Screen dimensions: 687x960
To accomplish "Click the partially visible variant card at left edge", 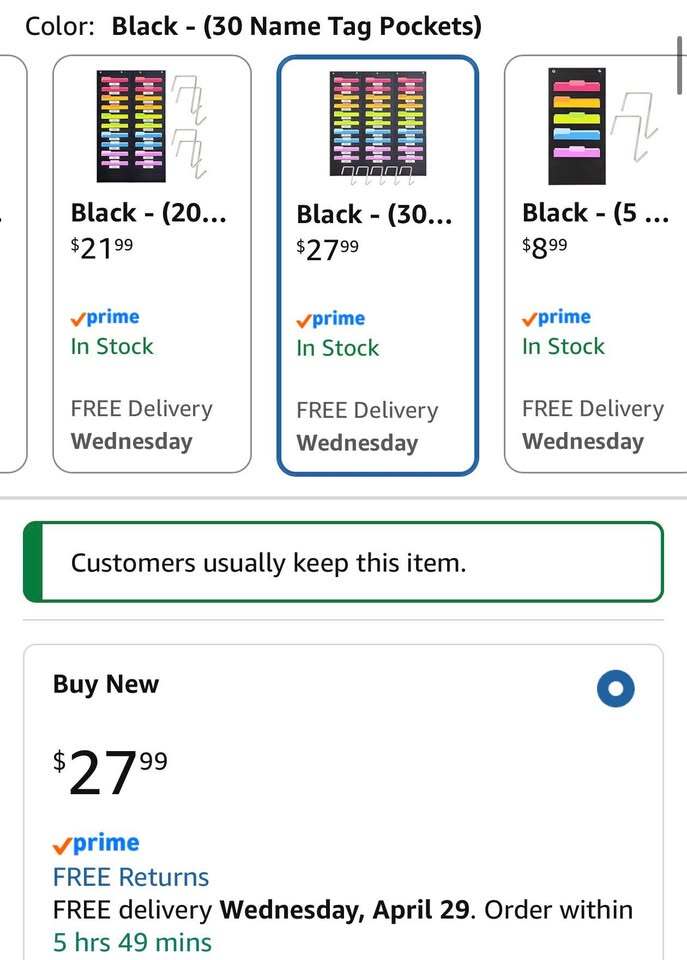I will click(x=12, y=264).
